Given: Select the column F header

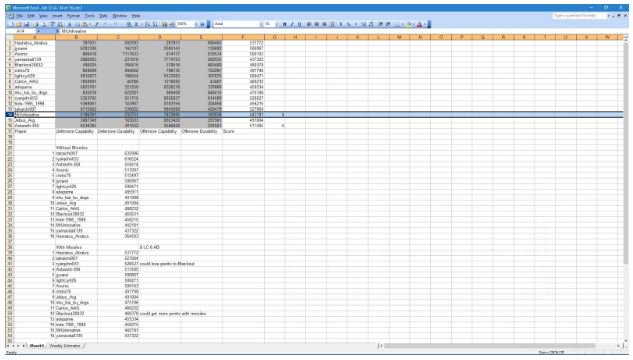Looking at the screenshot, I should pos(243,37).
